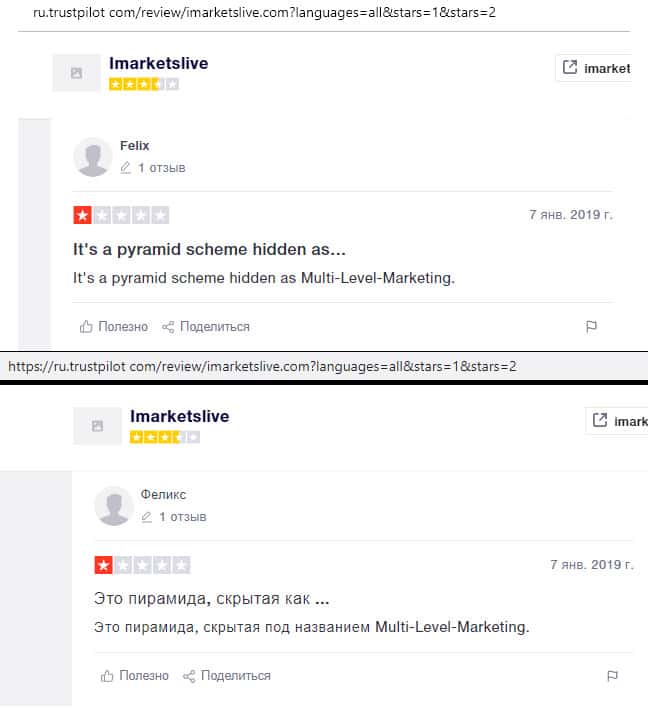Viewport: 648px width, 721px height.
Task: Click the thumbs-up icon in the bottom review
Action: pos(108,676)
